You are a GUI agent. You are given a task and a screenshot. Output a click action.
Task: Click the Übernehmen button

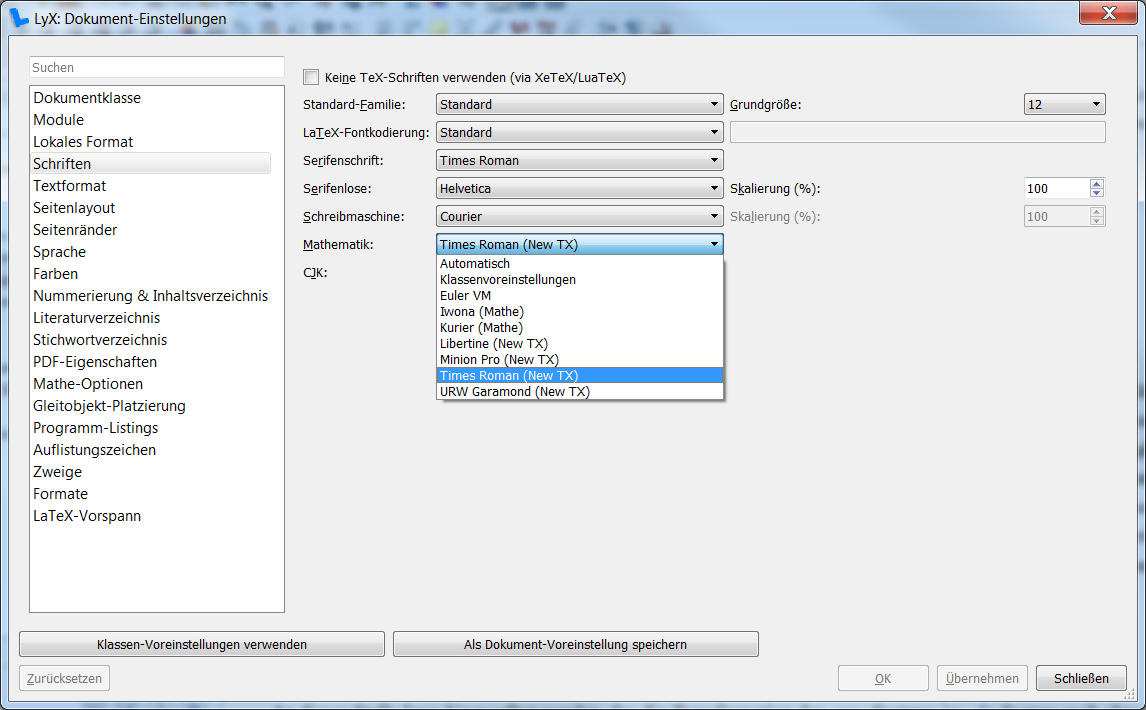982,679
